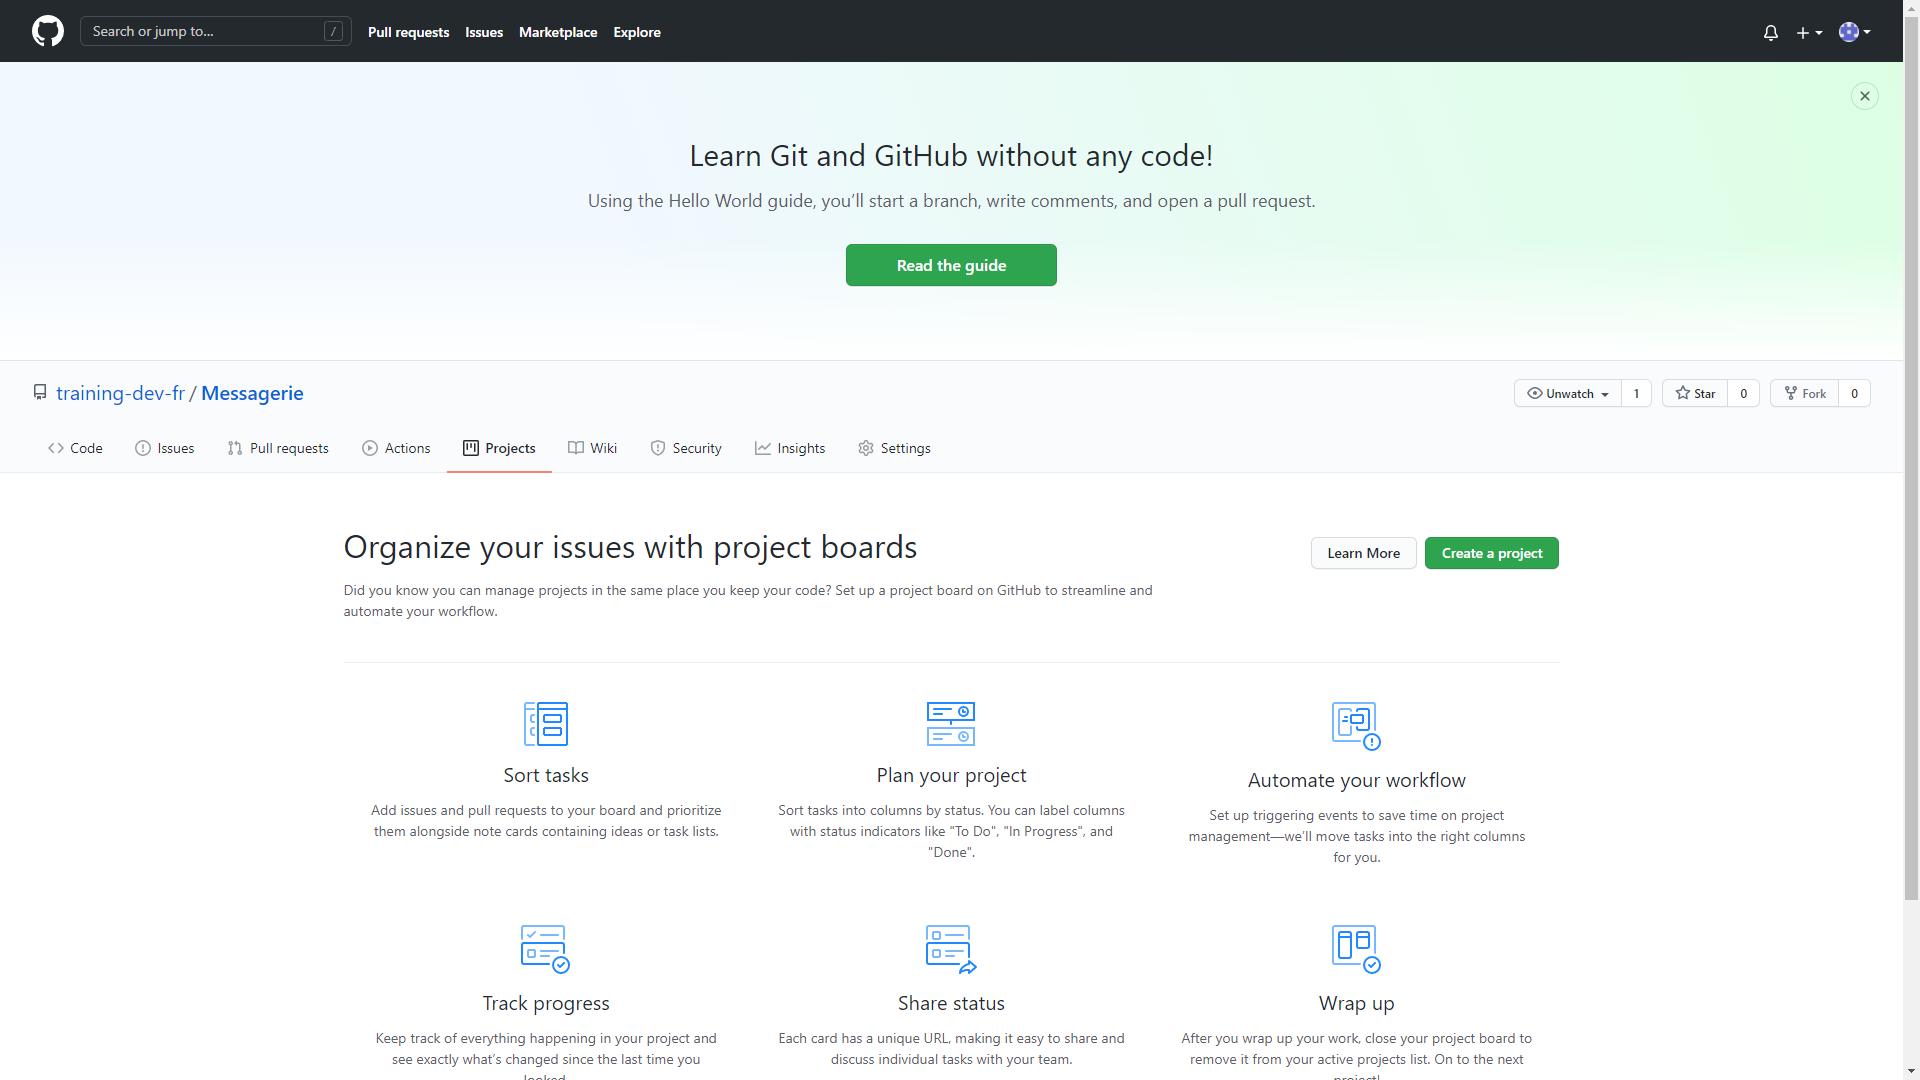Switch to the repository Issues tab
This screenshot has width=1920, height=1080.
point(165,448)
